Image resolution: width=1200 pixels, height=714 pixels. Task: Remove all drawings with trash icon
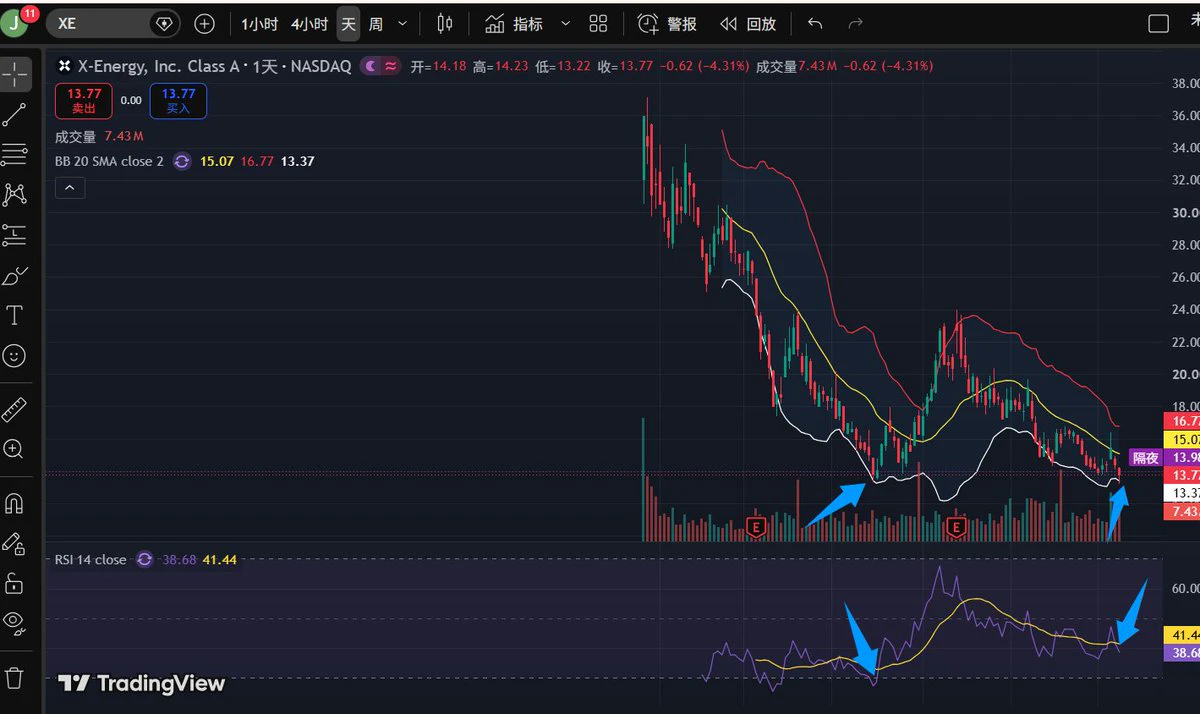click(15, 677)
